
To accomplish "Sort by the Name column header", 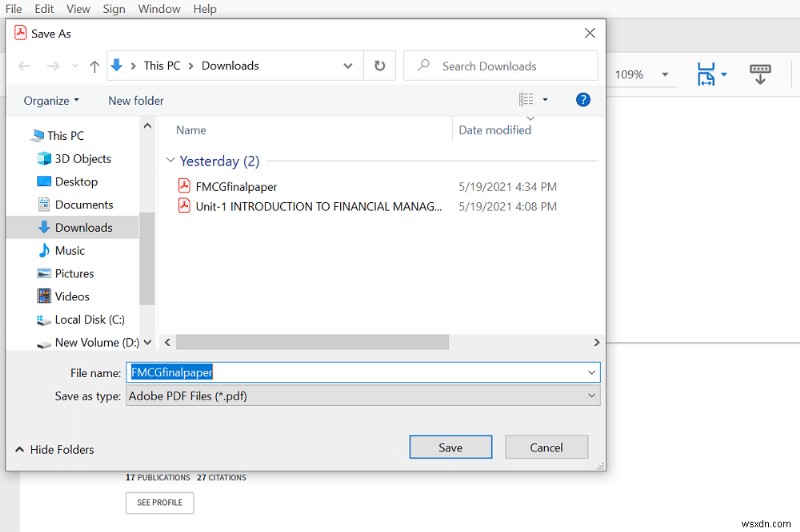I will (x=191, y=130).
